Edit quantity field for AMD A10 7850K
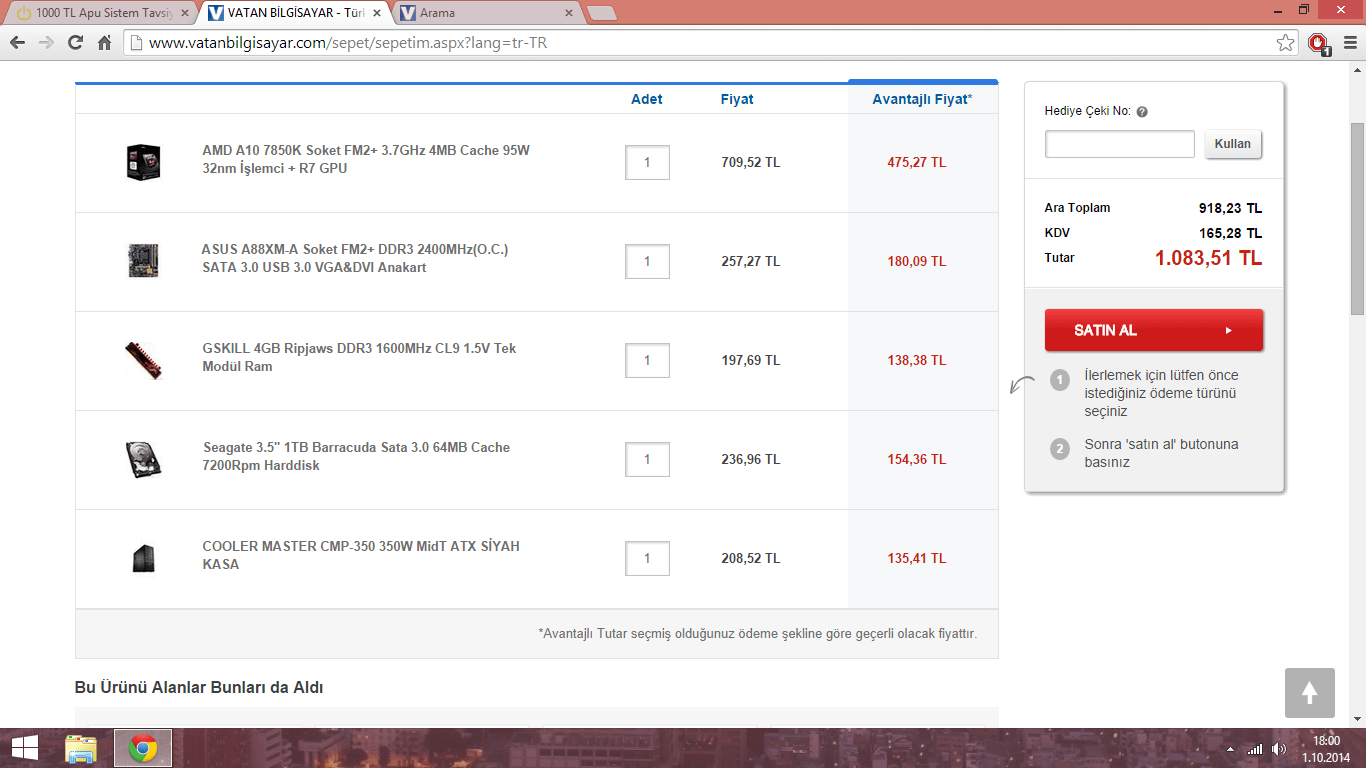Viewport: 1366px width, 768px height. (647, 162)
